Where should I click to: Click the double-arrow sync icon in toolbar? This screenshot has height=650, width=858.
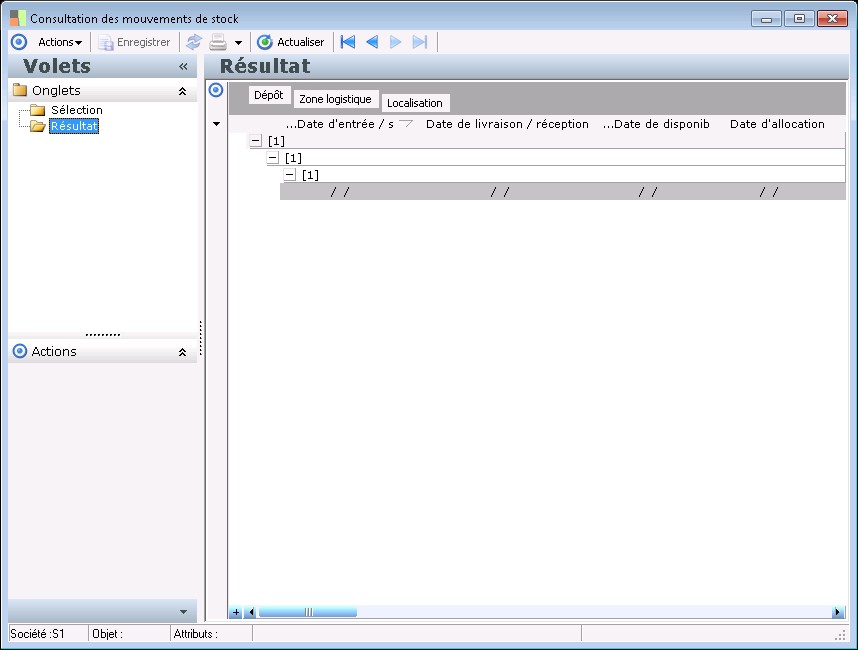click(193, 42)
